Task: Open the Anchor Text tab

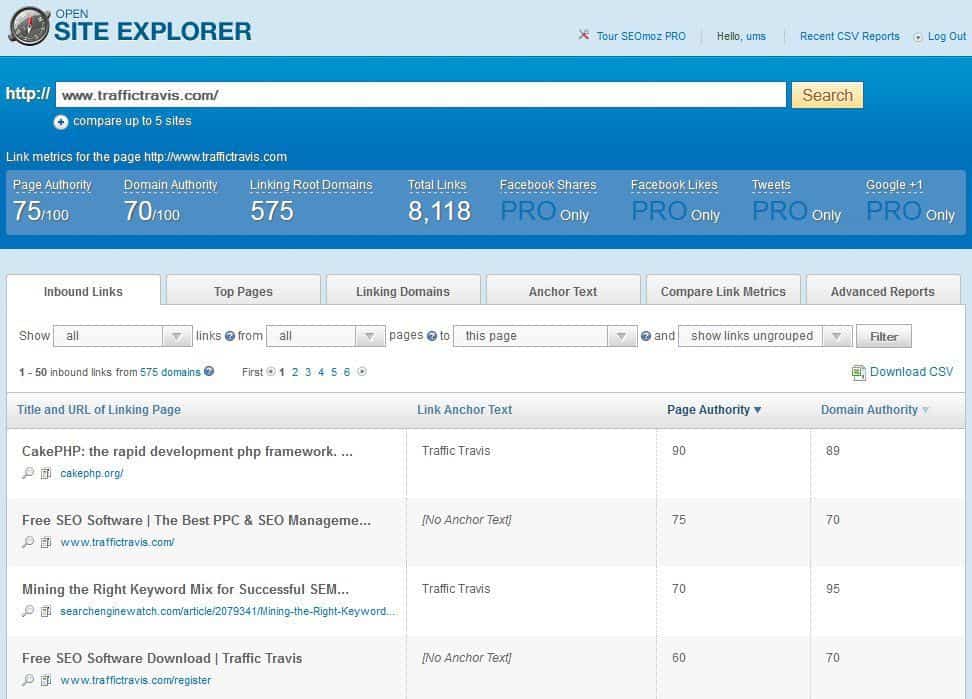Action: click(562, 291)
